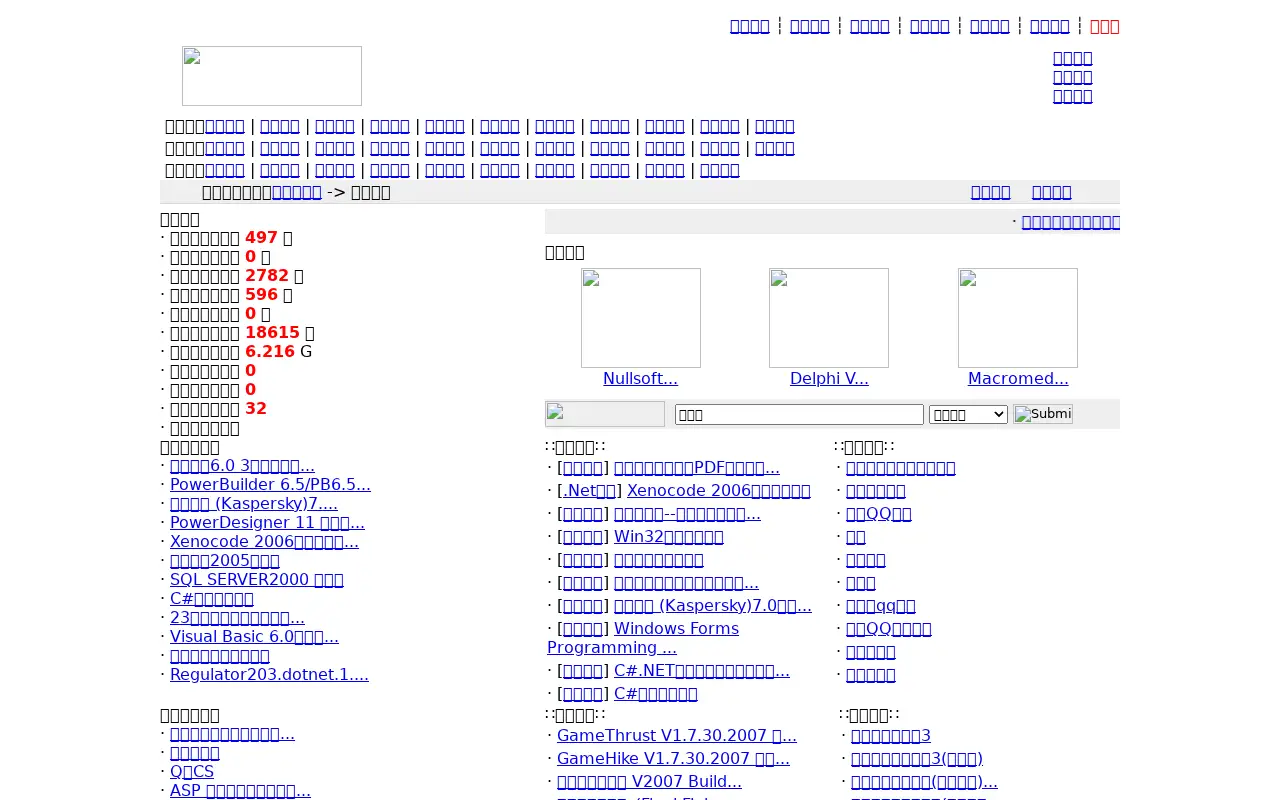Open the Macromed... text link
The height and width of the screenshot is (800, 1280).
tap(1018, 378)
